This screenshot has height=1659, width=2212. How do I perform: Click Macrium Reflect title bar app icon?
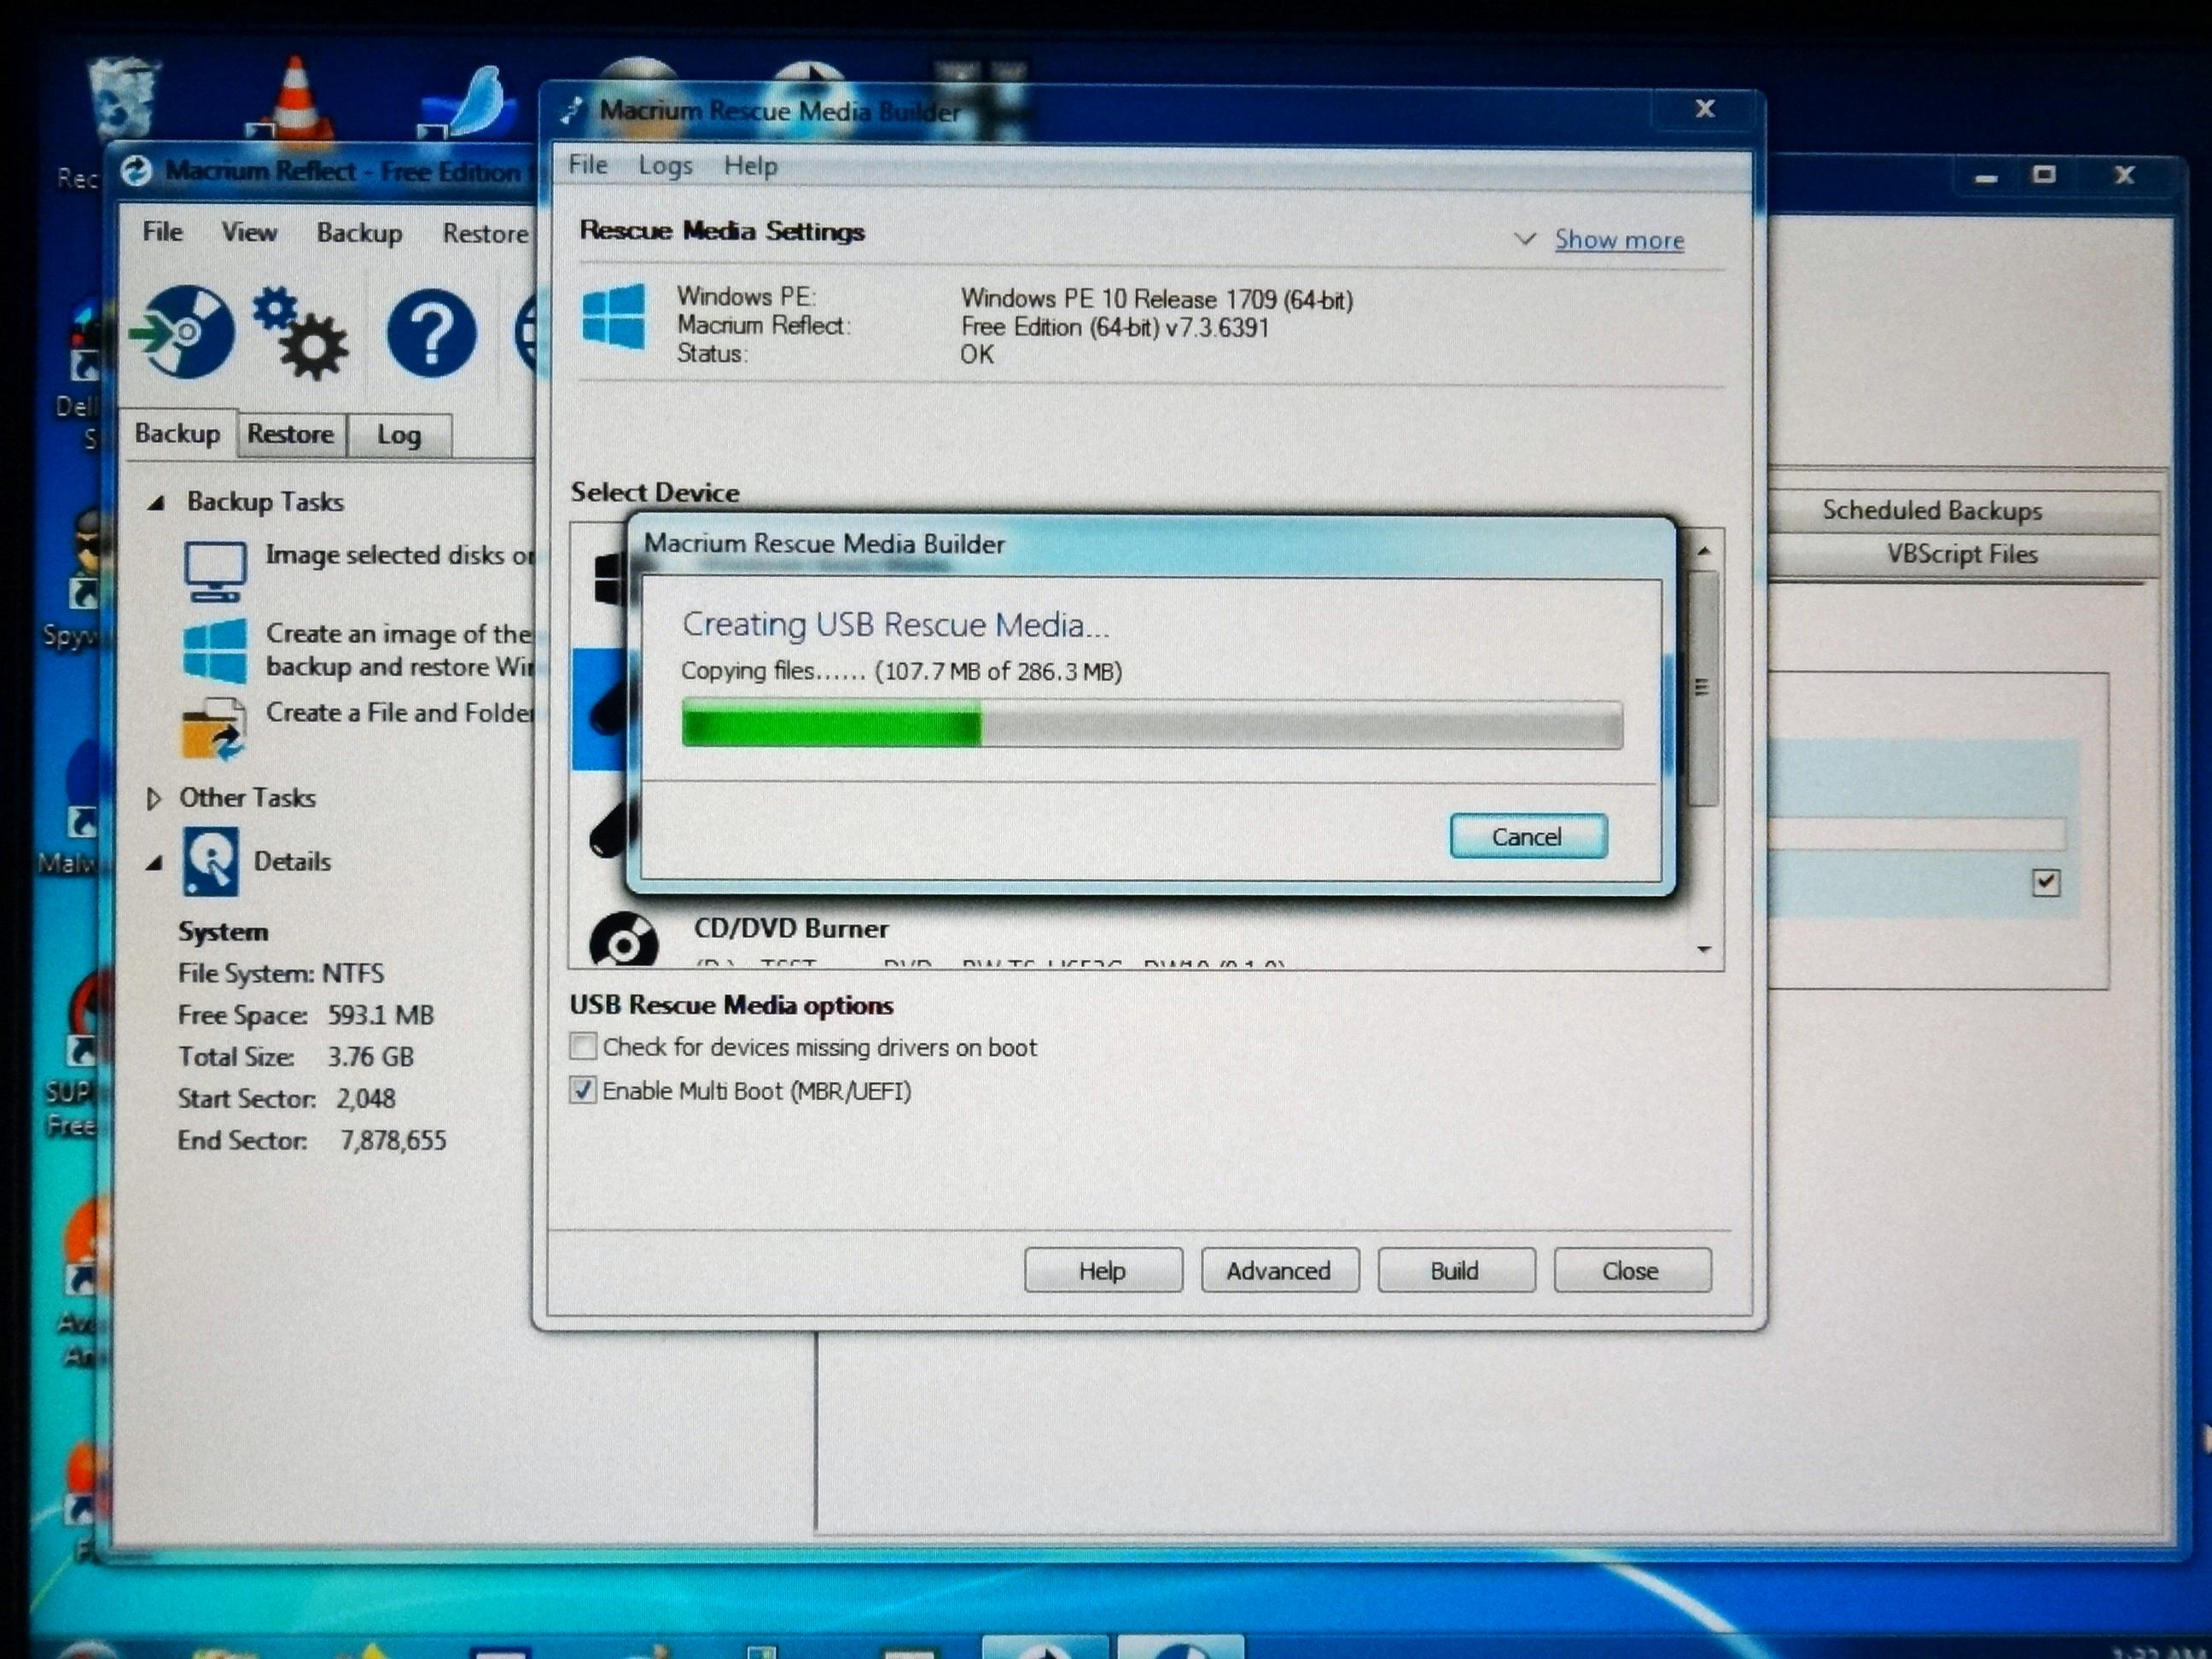tap(137, 171)
